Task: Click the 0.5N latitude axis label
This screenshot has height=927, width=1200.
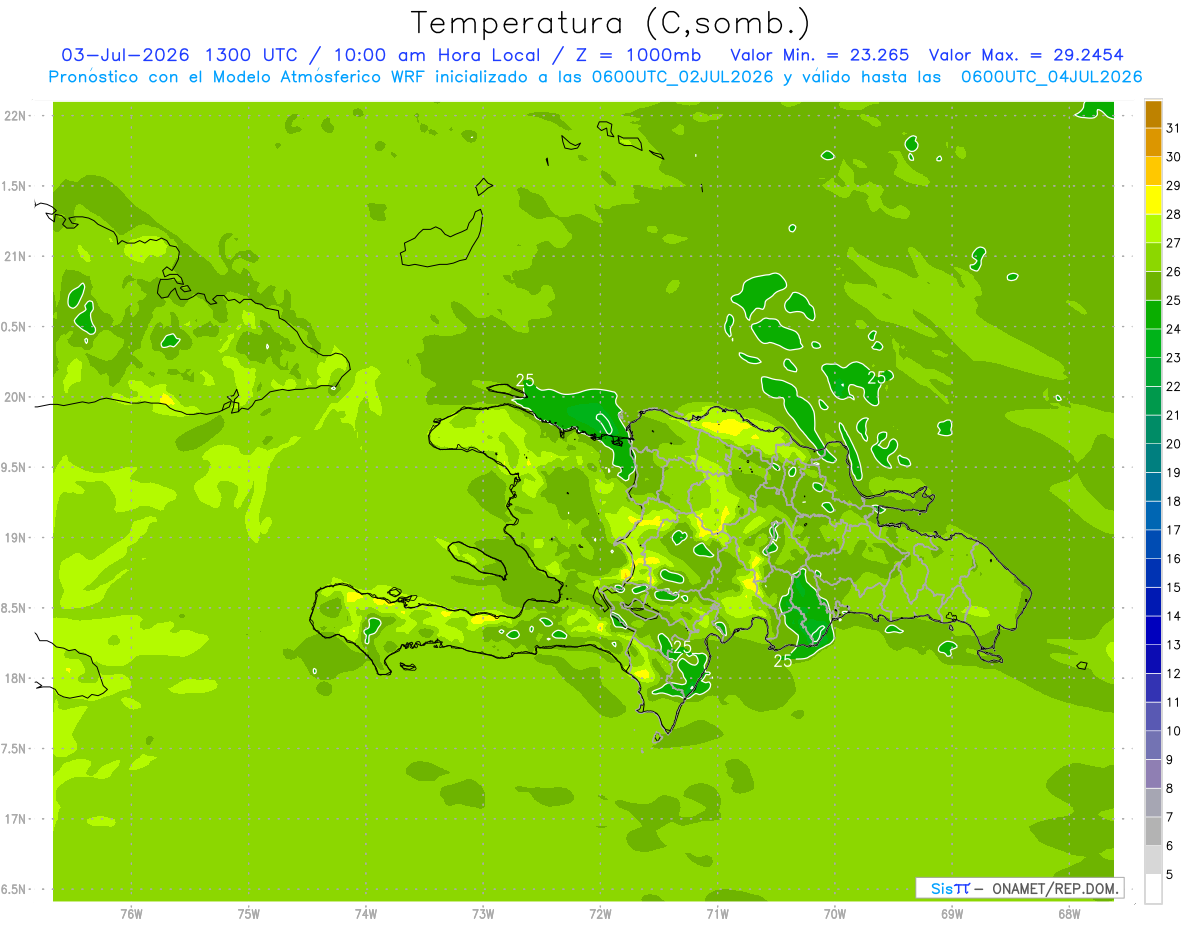Action: 15,327
